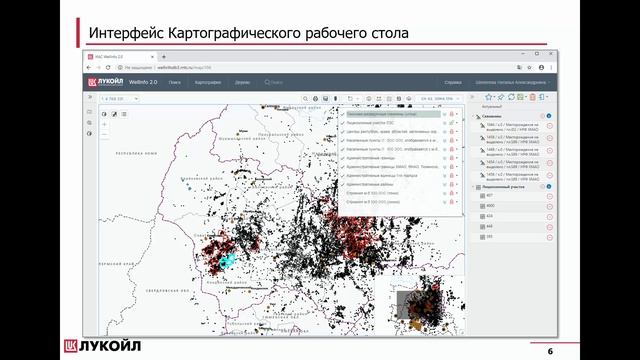Toggle the highlighted layers button in map toolbar

(325, 99)
